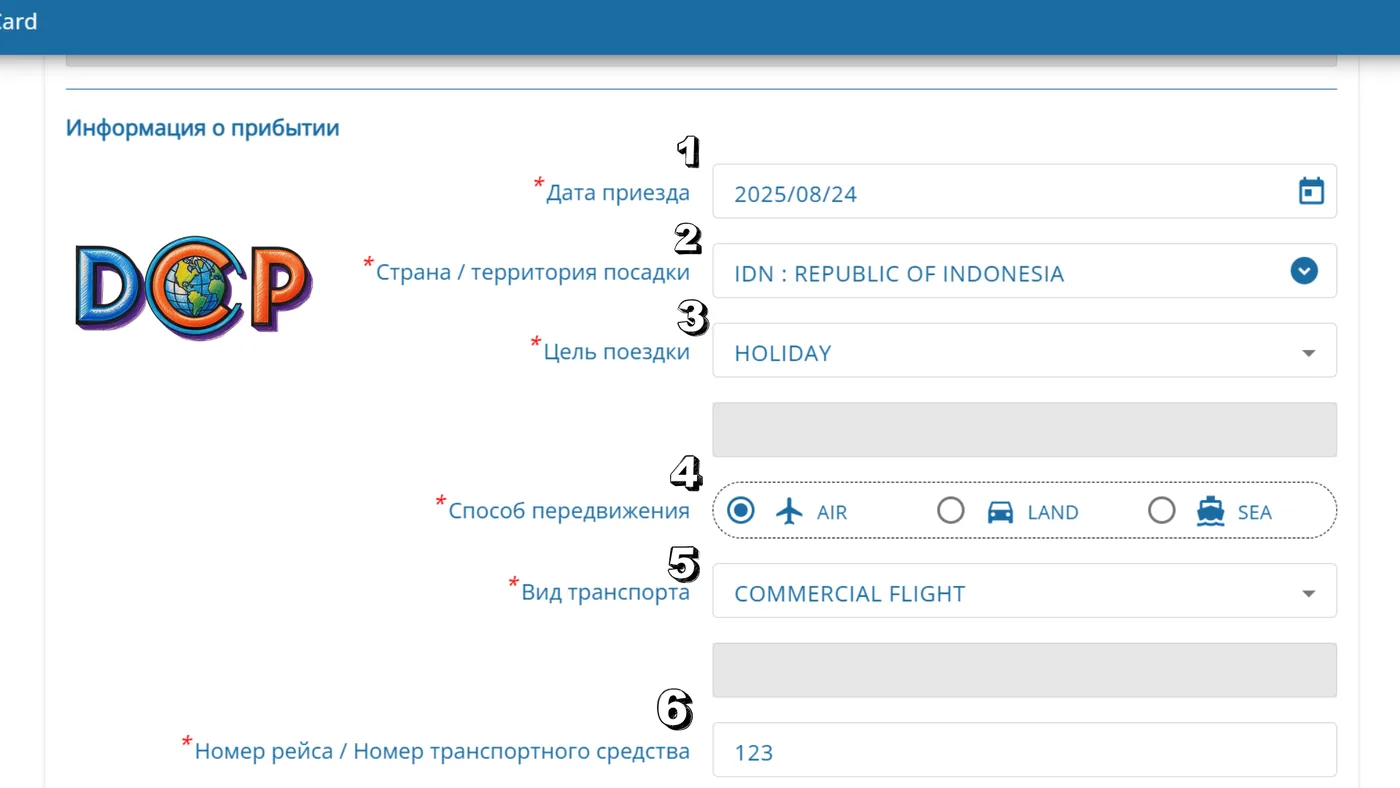Select the AIR radio button

coord(740,511)
